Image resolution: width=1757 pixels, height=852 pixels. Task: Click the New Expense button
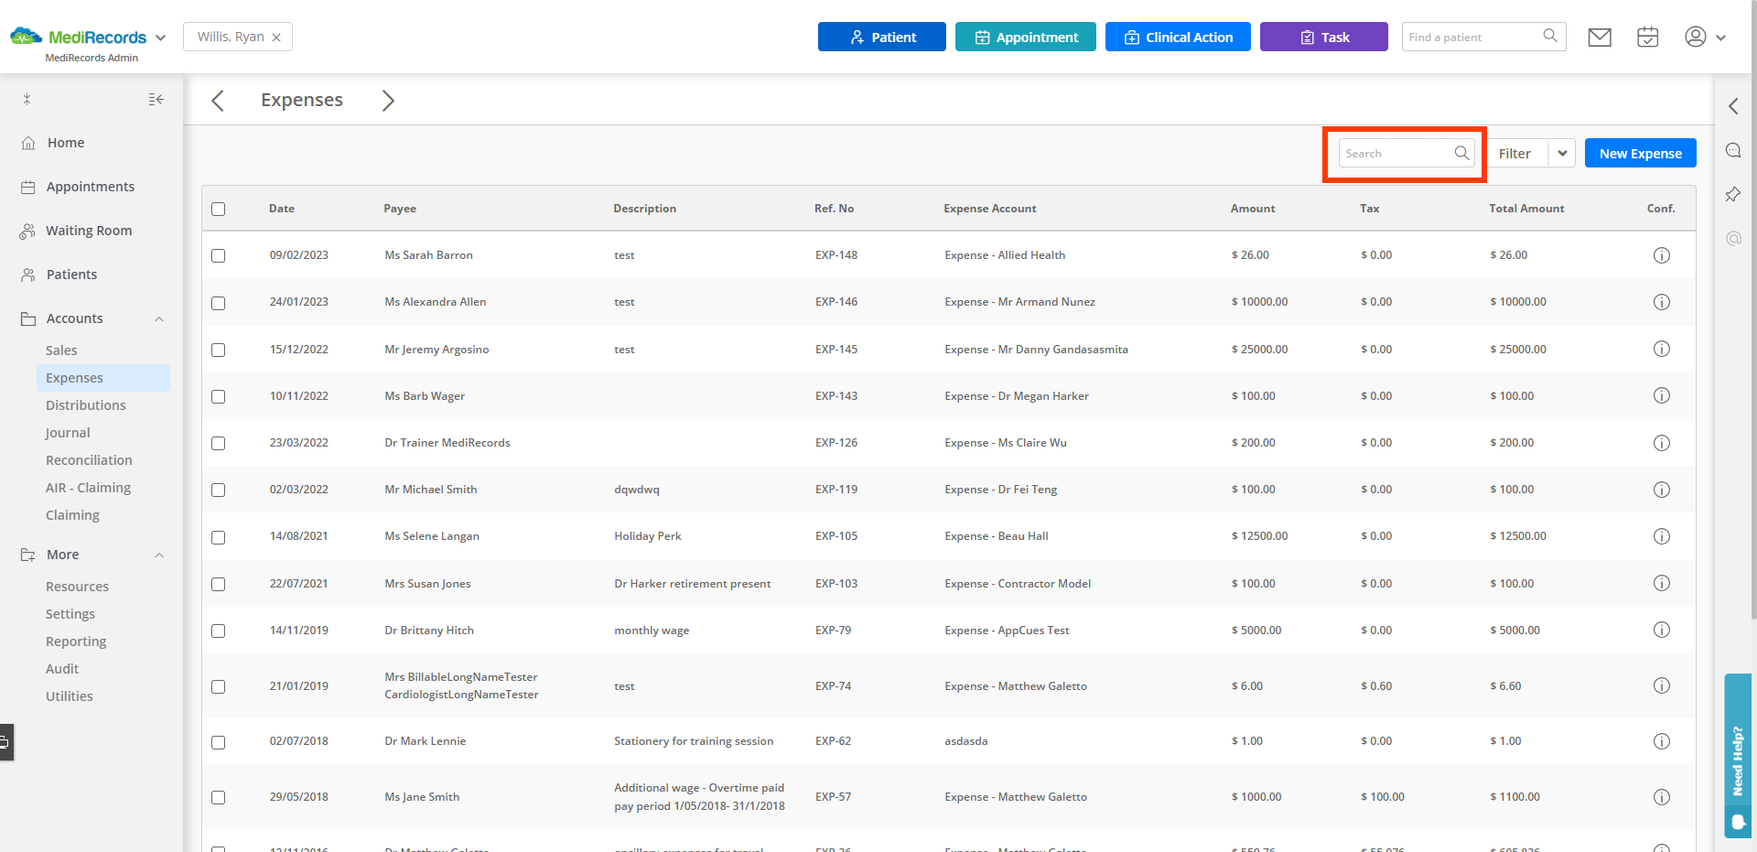pos(1640,153)
